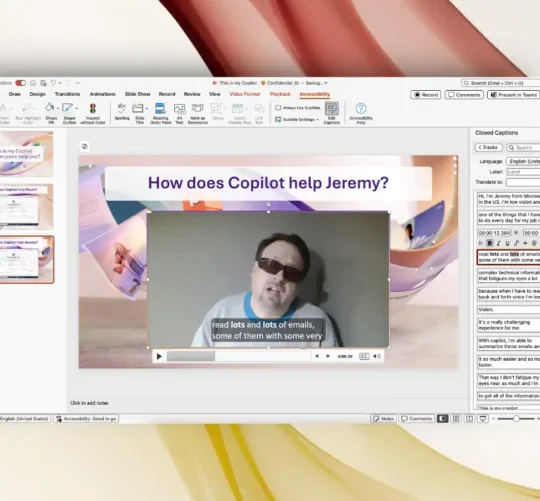Check the Always Use Subtitles checkbox

278,108
